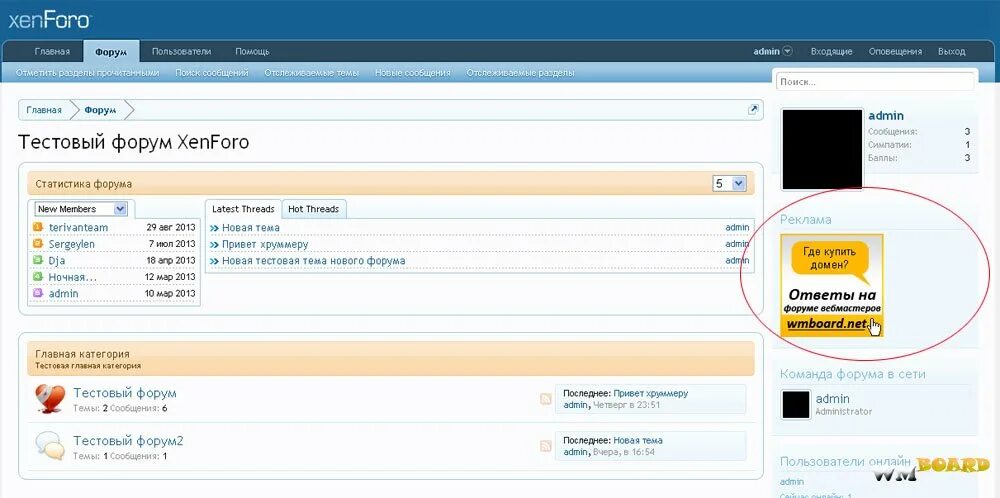Click admin's purple member icon
Screen dimensions: 1000x498
point(38,293)
